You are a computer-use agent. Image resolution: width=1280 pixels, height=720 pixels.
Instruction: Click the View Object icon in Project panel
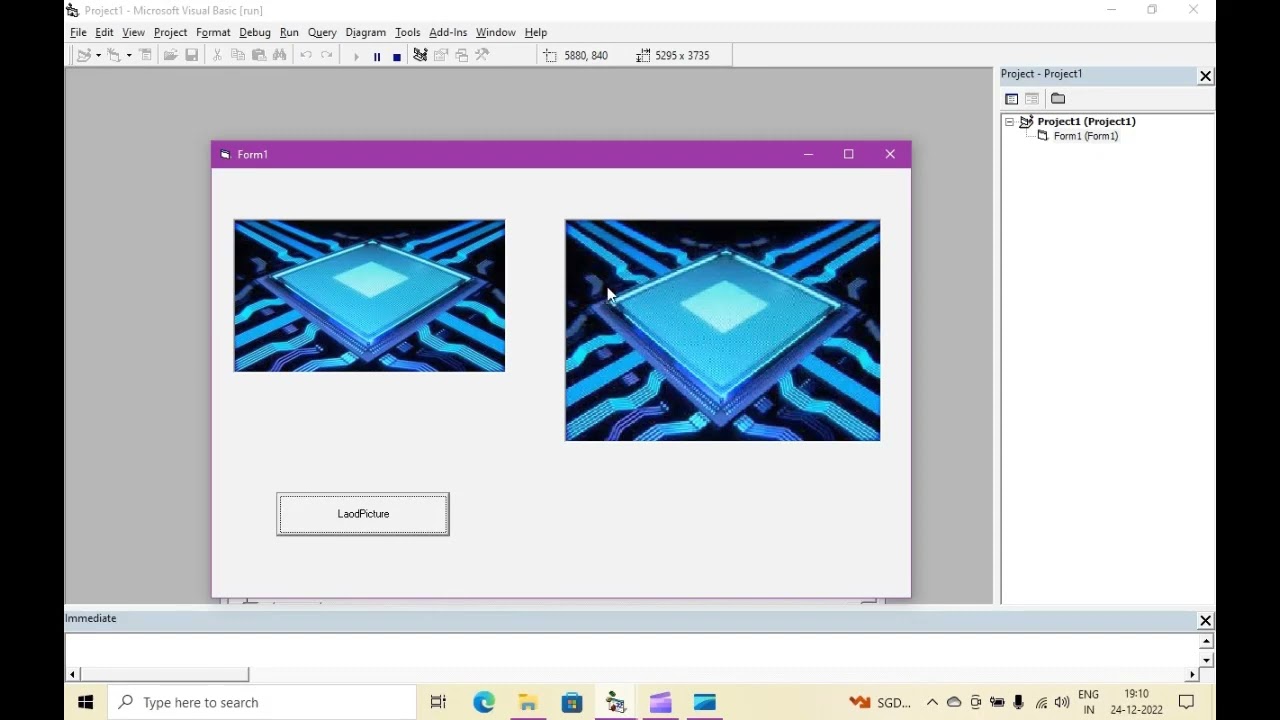coord(1033,99)
